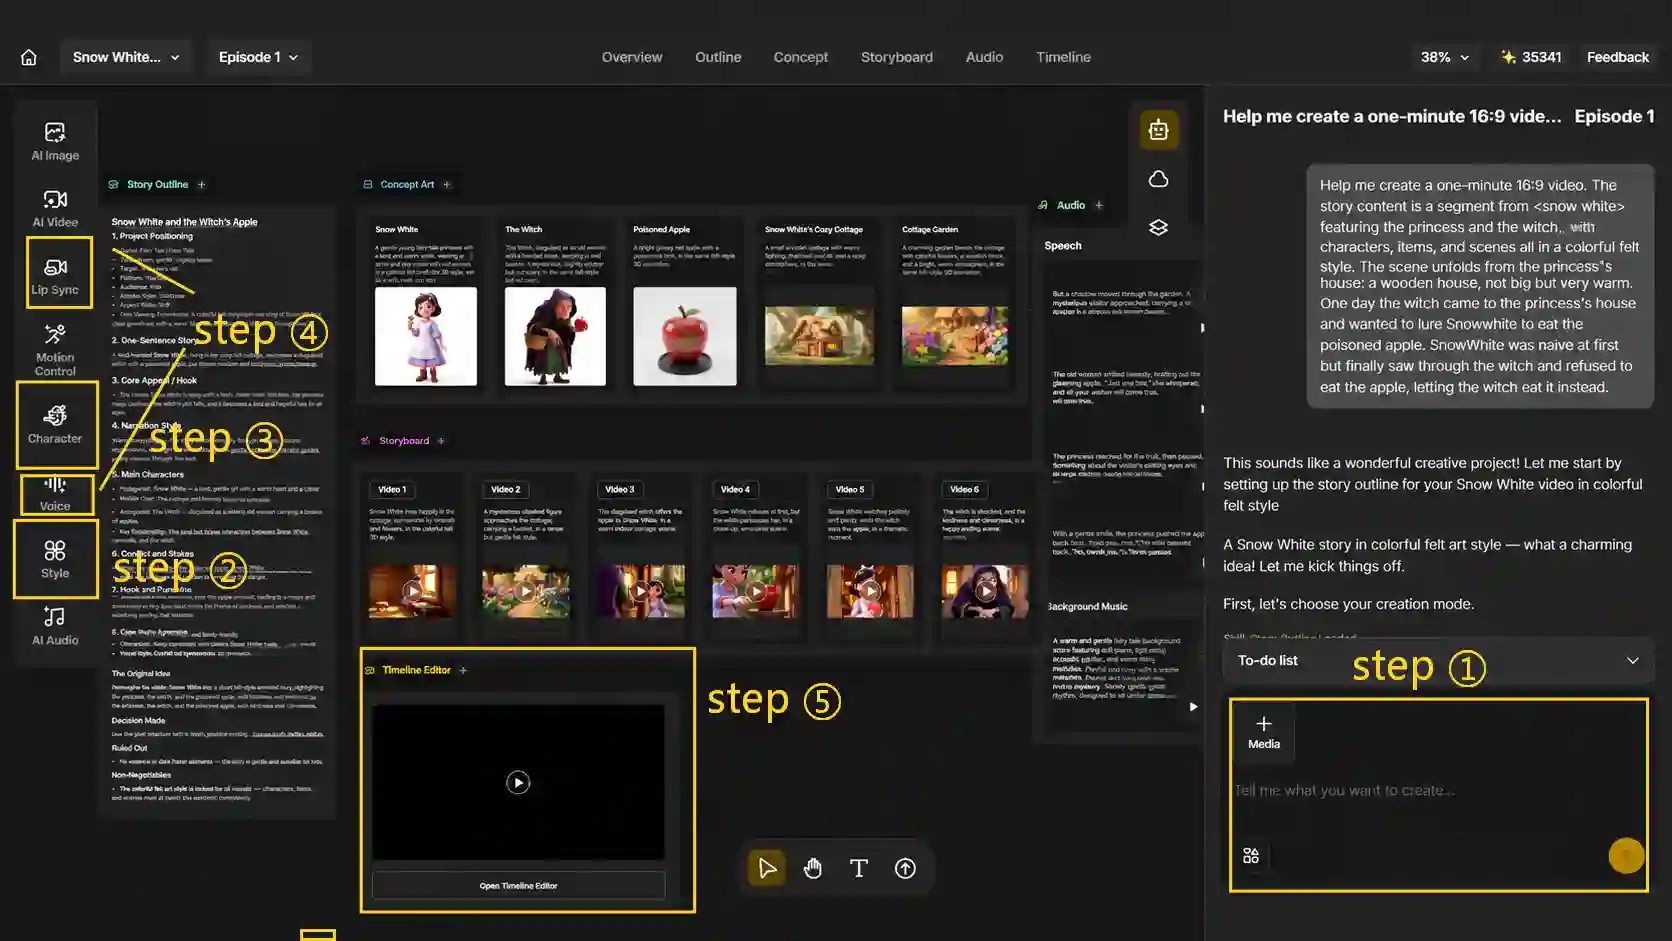Click the chat title 'Help me create a one-minute'
Viewport: 1672px width, 941px height.
(x=1391, y=116)
